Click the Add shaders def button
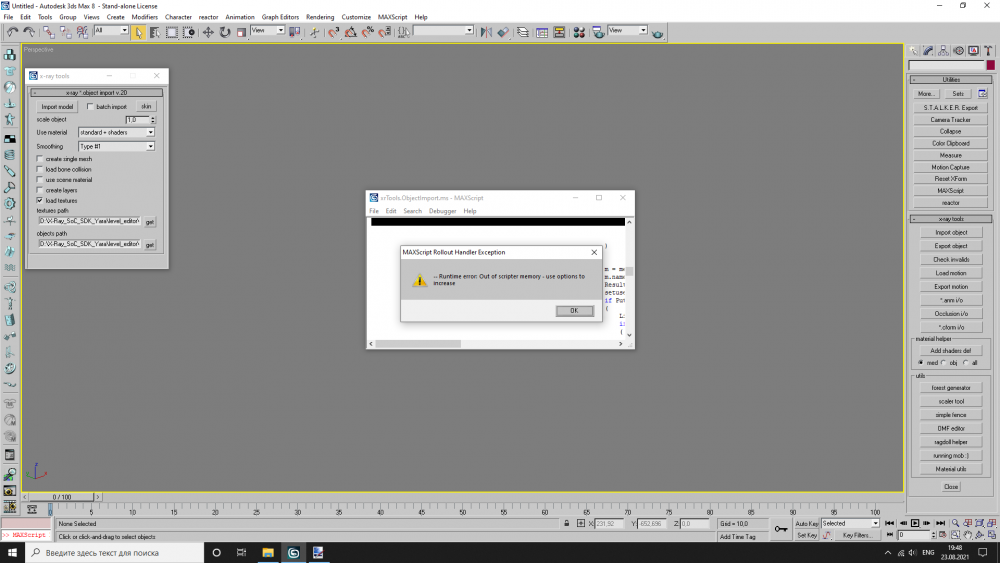1000x563 pixels. coord(950,351)
